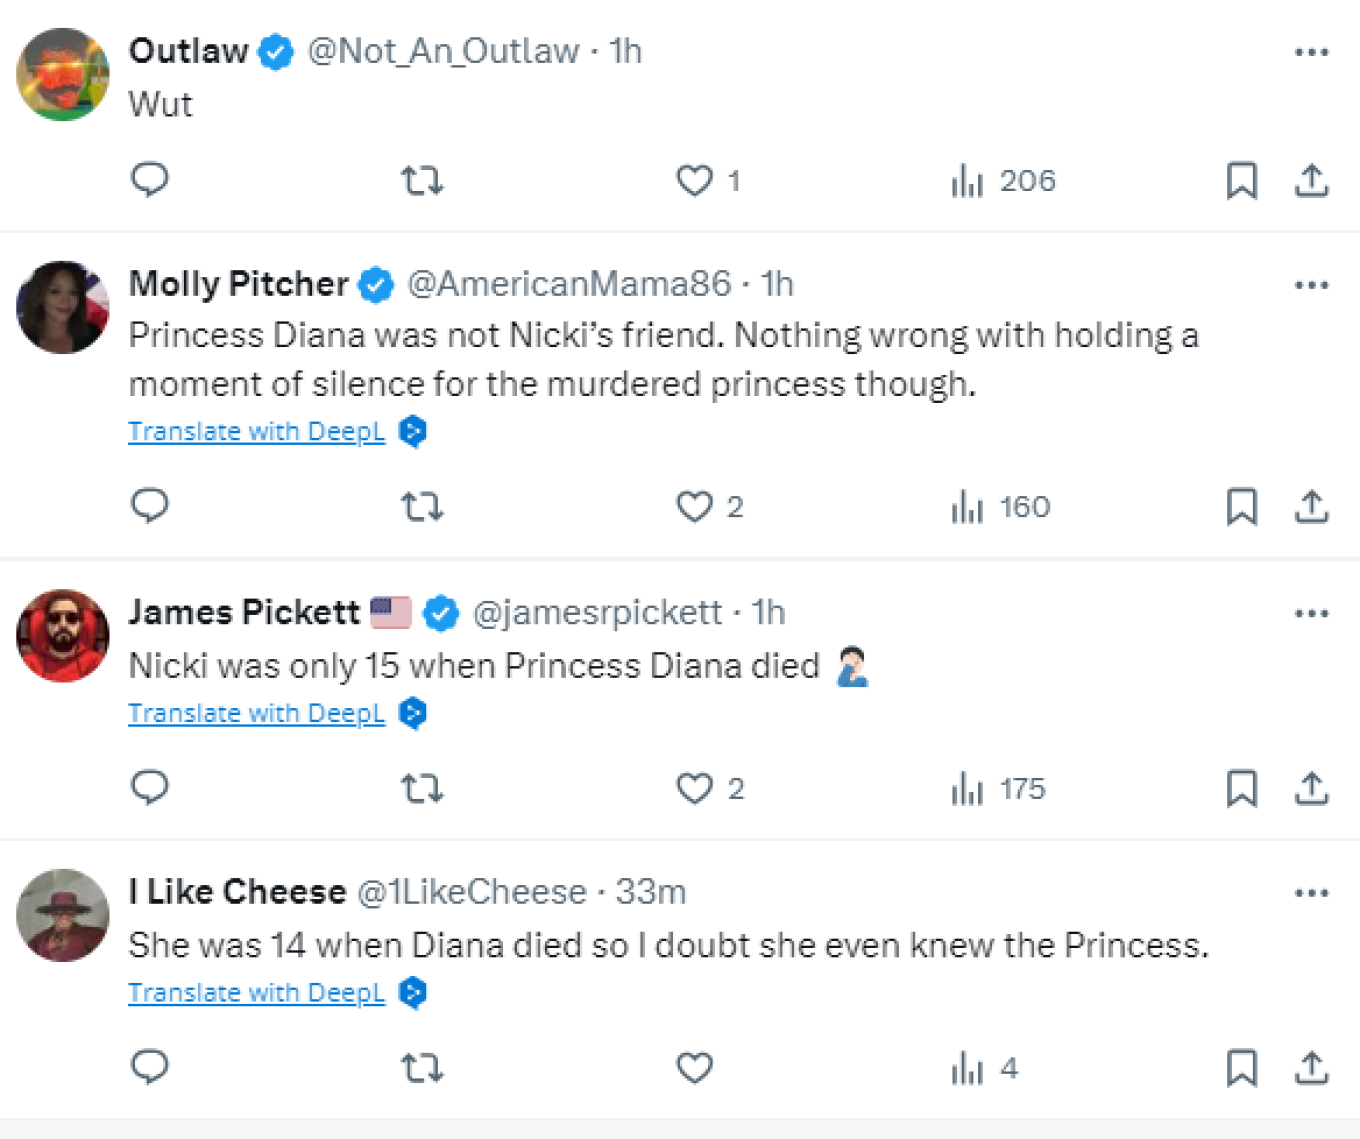
Task: Repost Molly Pitcher's tweet
Action: (x=422, y=507)
